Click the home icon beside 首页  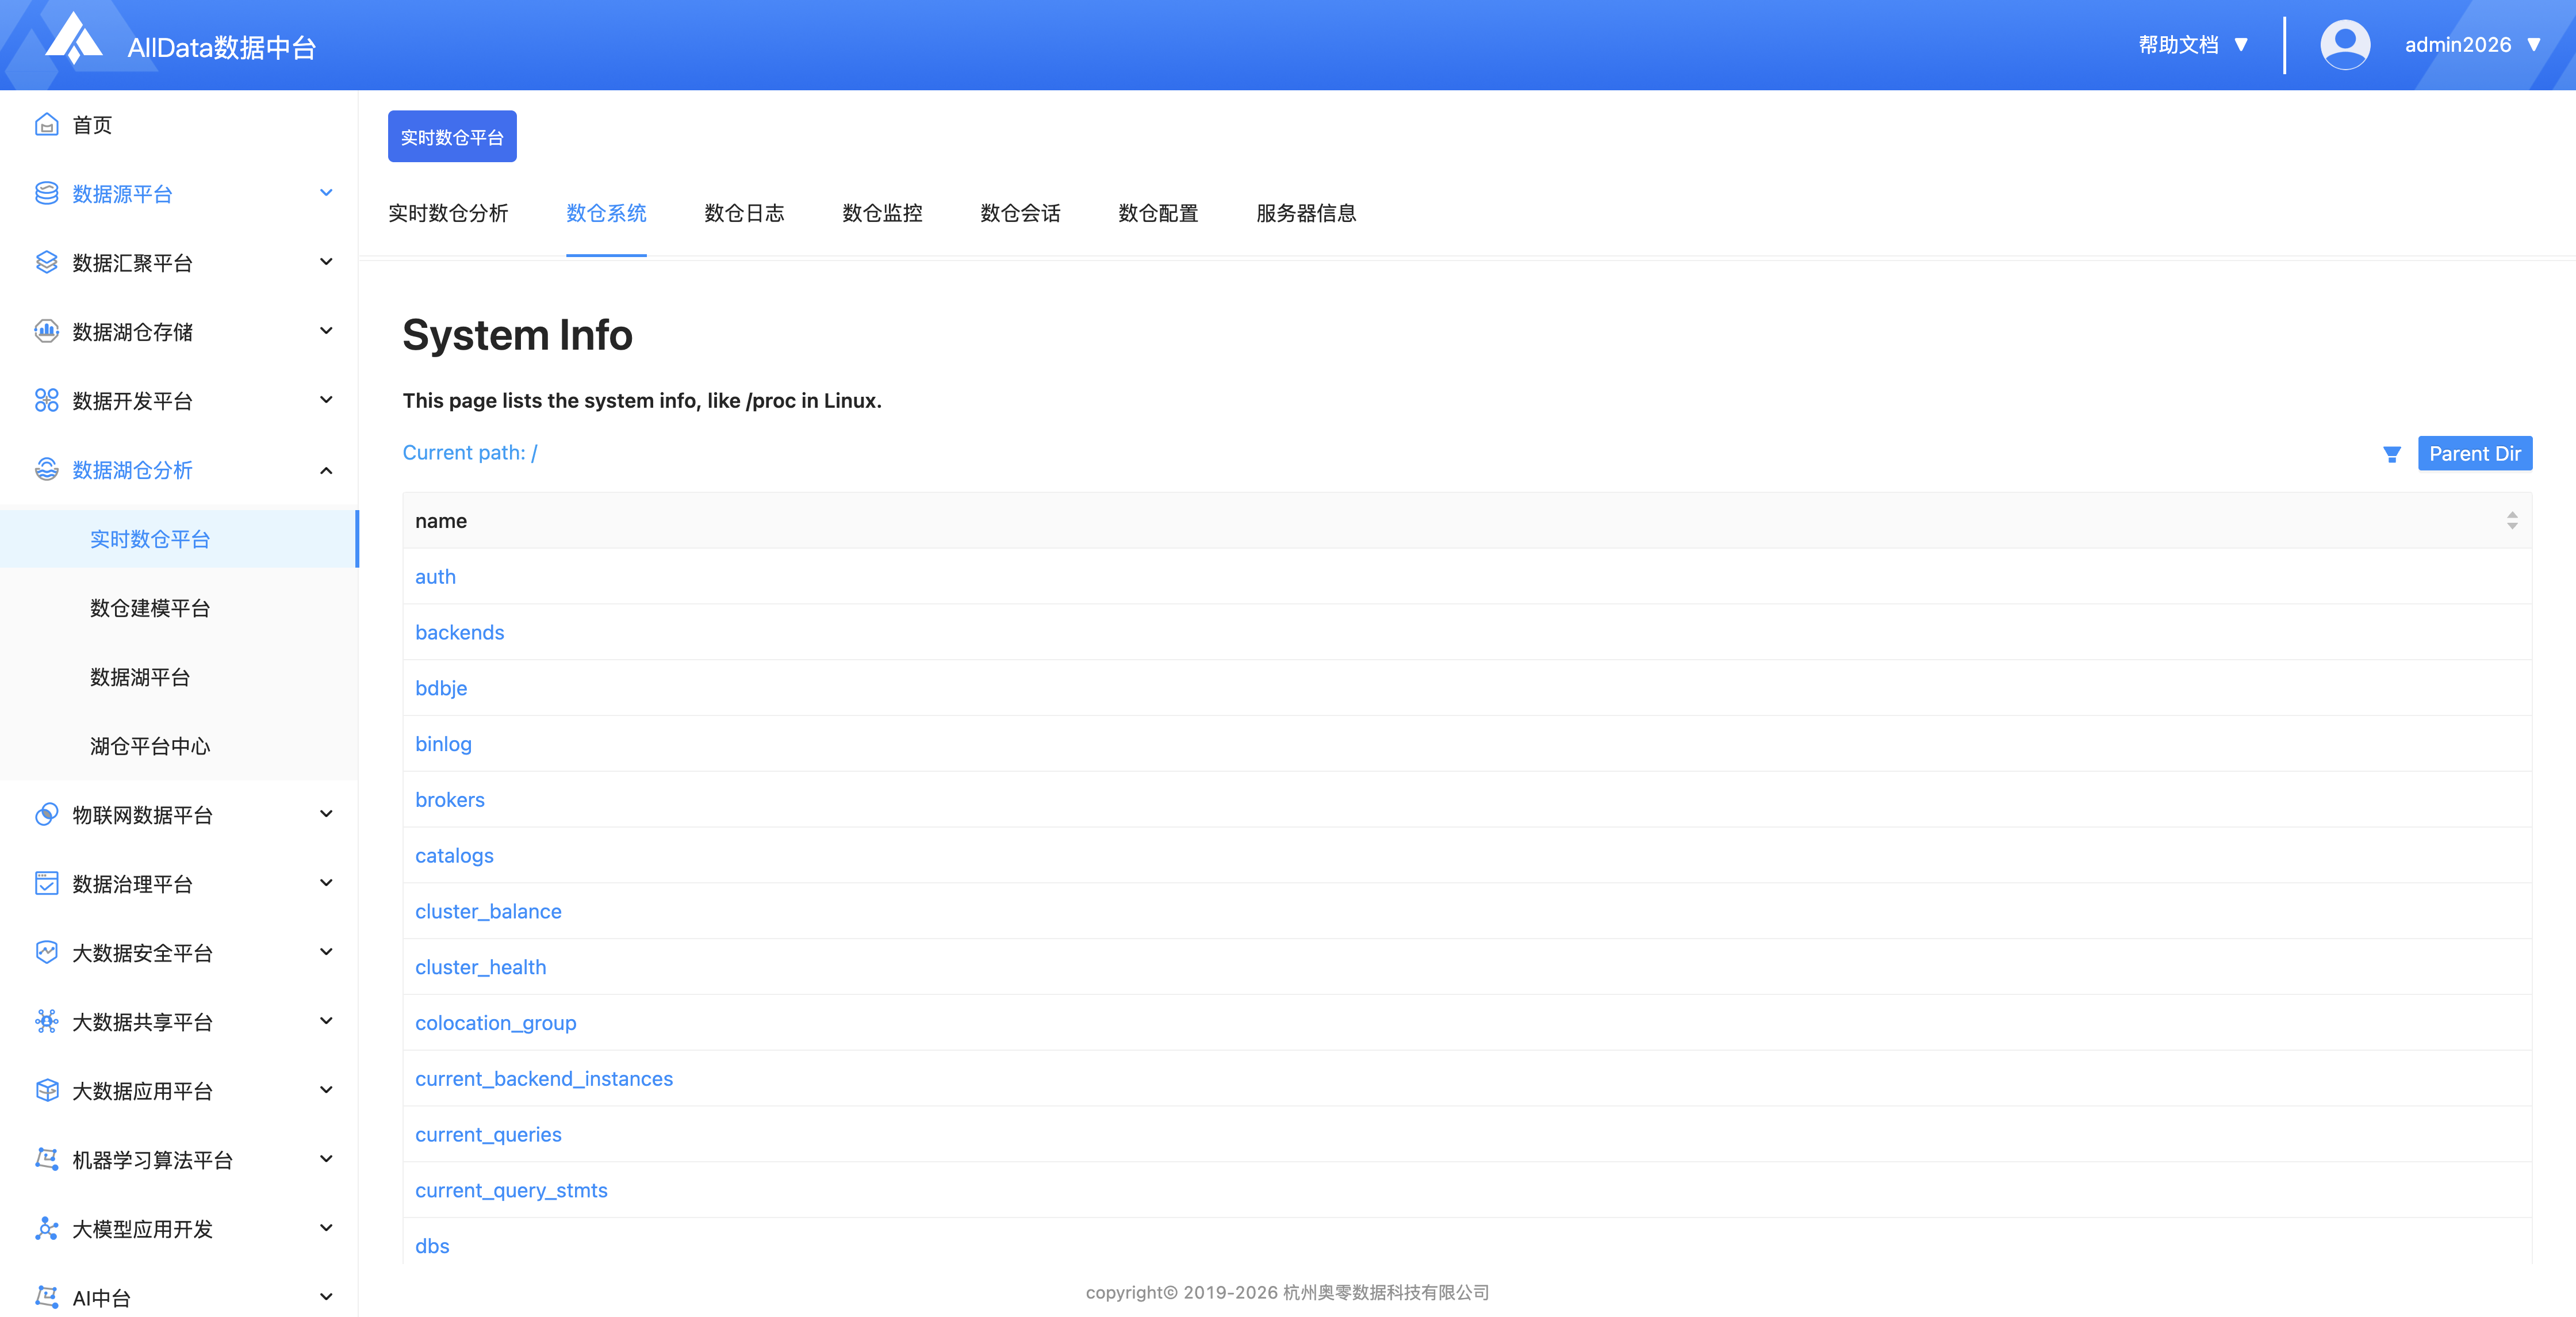pyautogui.click(x=46, y=125)
